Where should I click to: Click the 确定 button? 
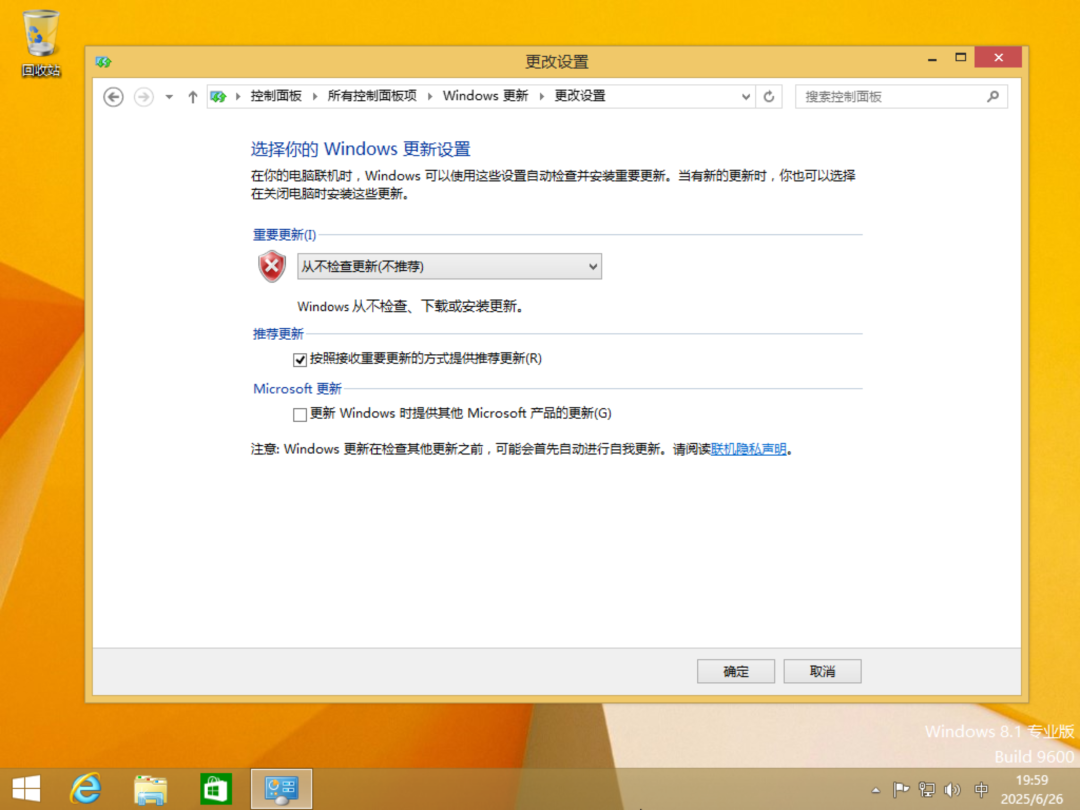[x=736, y=672]
